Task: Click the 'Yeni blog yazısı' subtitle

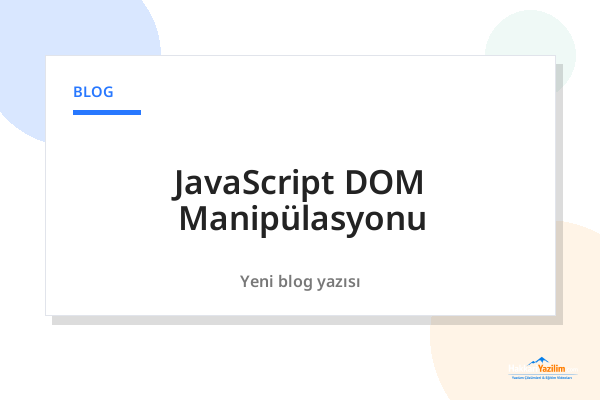Action: tap(300, 282)
